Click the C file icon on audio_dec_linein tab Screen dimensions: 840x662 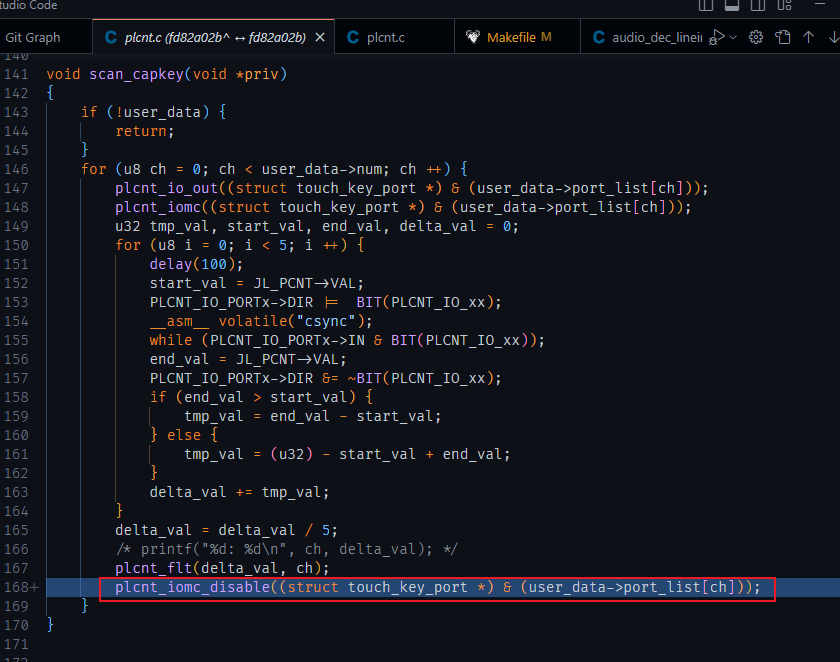coord(599,37)
